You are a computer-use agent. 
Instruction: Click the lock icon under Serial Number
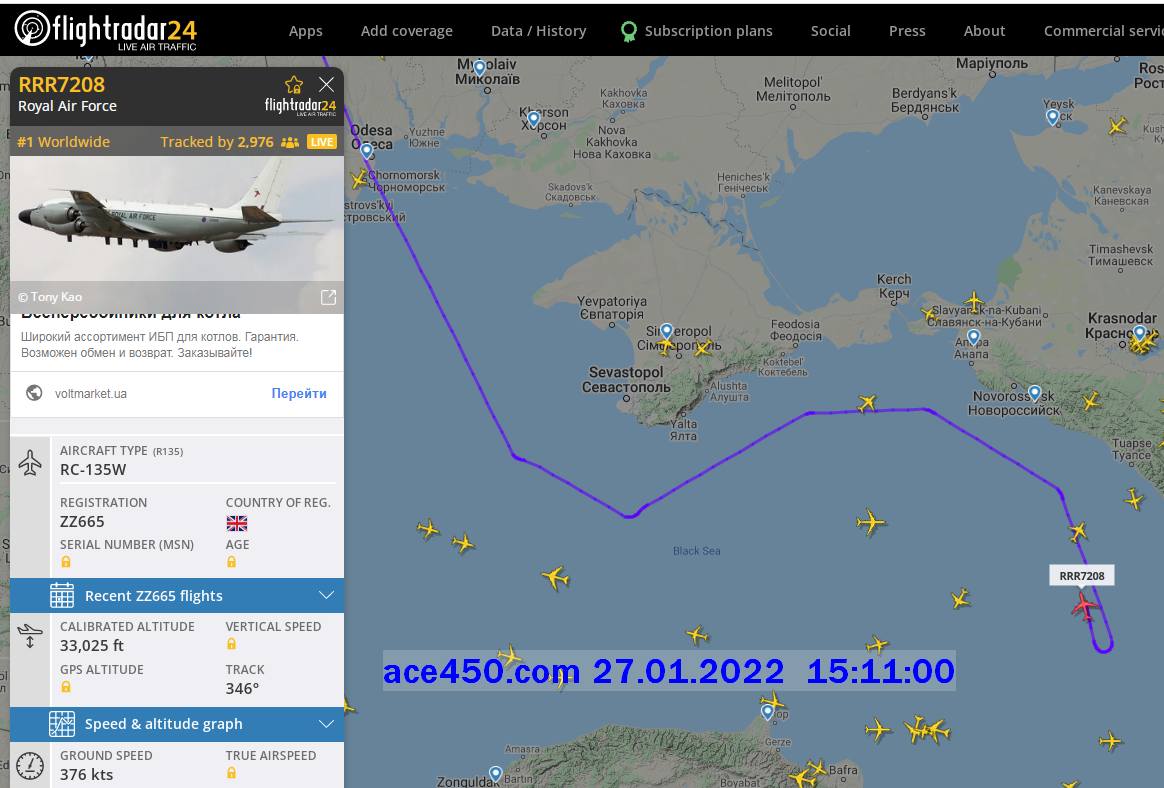[x=66, y=562]
